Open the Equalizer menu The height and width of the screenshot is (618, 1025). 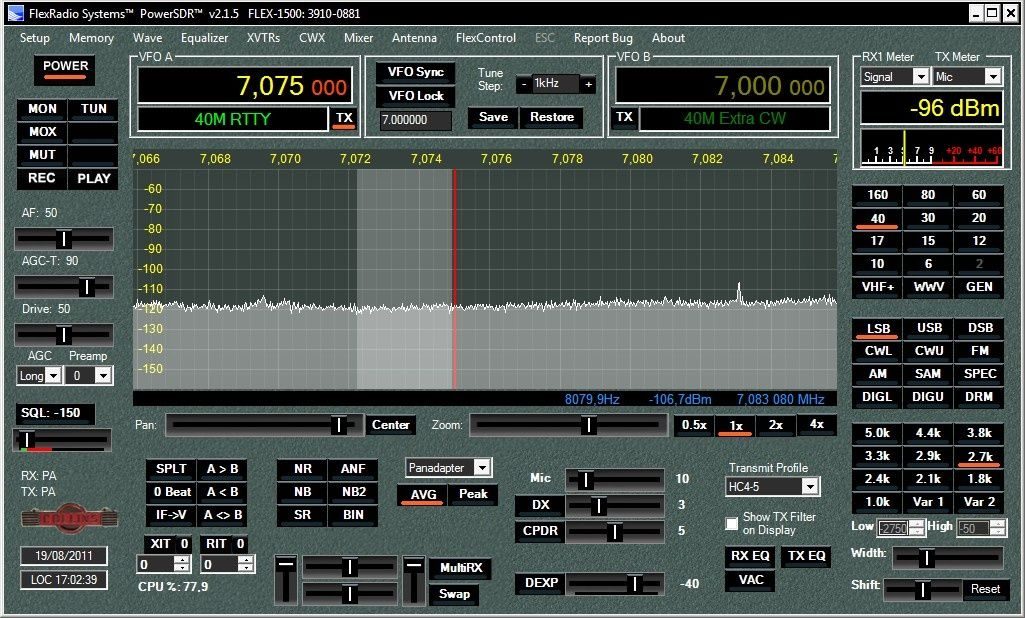coord(205,38)
